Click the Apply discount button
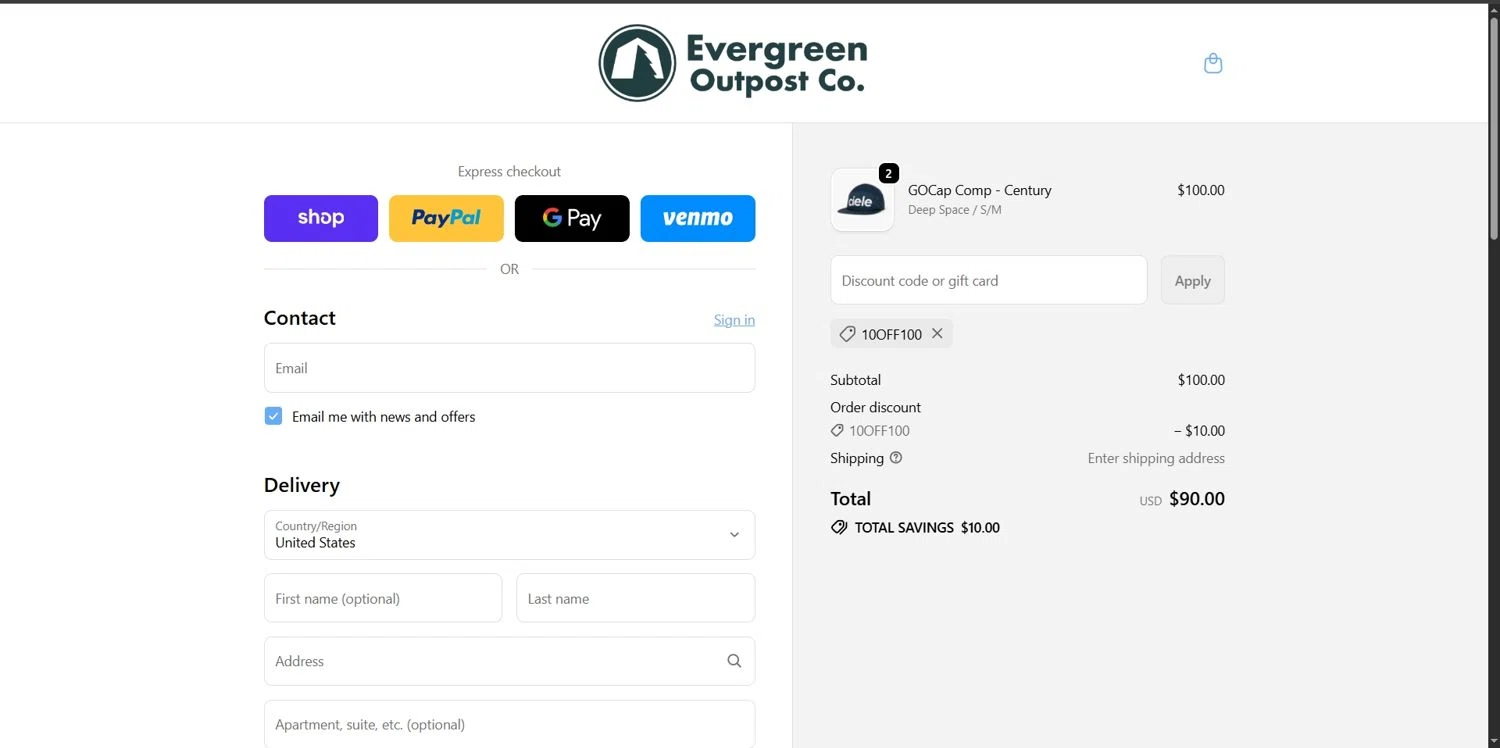Viewport: 1500px width, 748px height. click(1192, 280)
